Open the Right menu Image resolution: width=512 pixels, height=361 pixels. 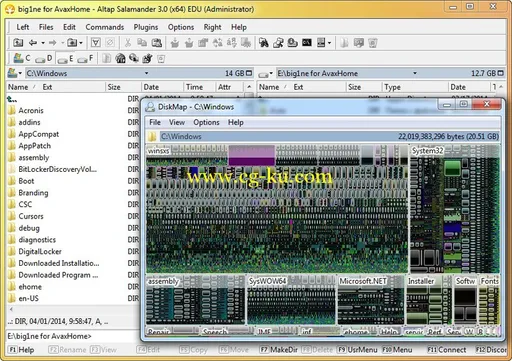click(x=212, y=27)
